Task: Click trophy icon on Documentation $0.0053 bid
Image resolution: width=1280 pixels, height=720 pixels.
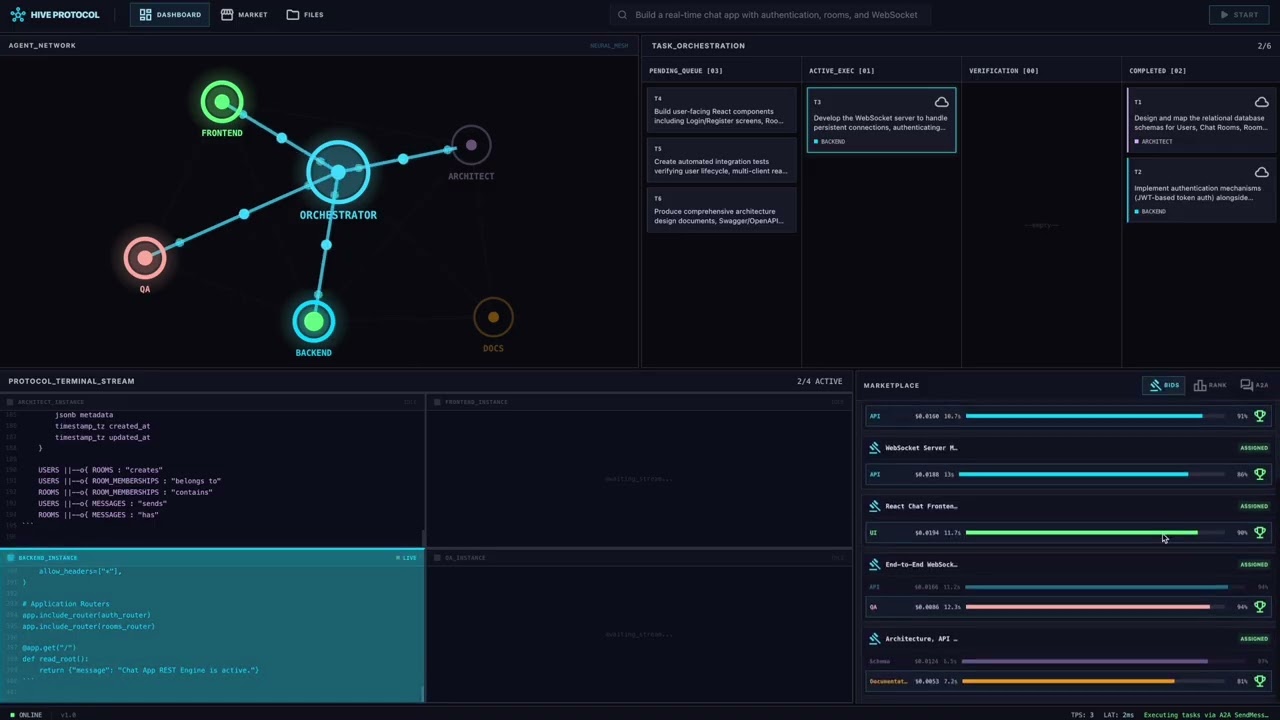Action: [x=1260, y=681]
